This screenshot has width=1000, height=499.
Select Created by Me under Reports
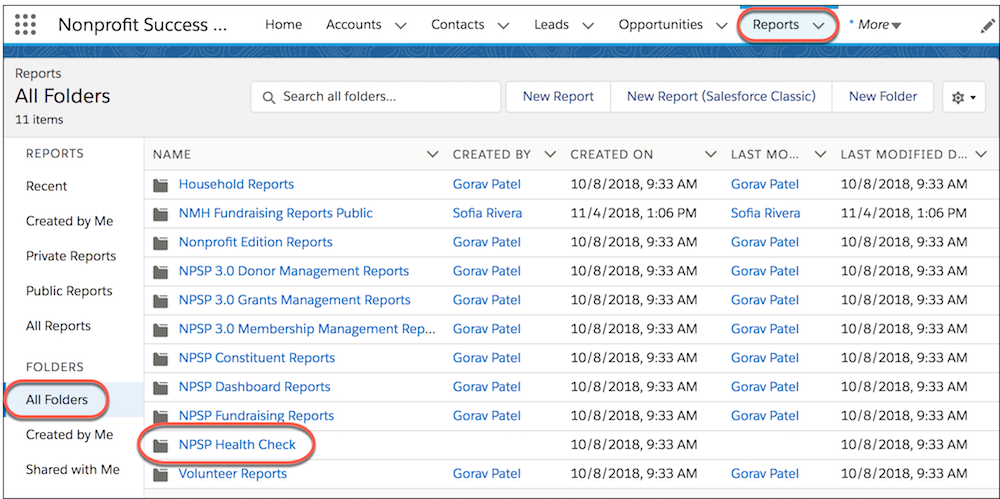pos(70,221)
